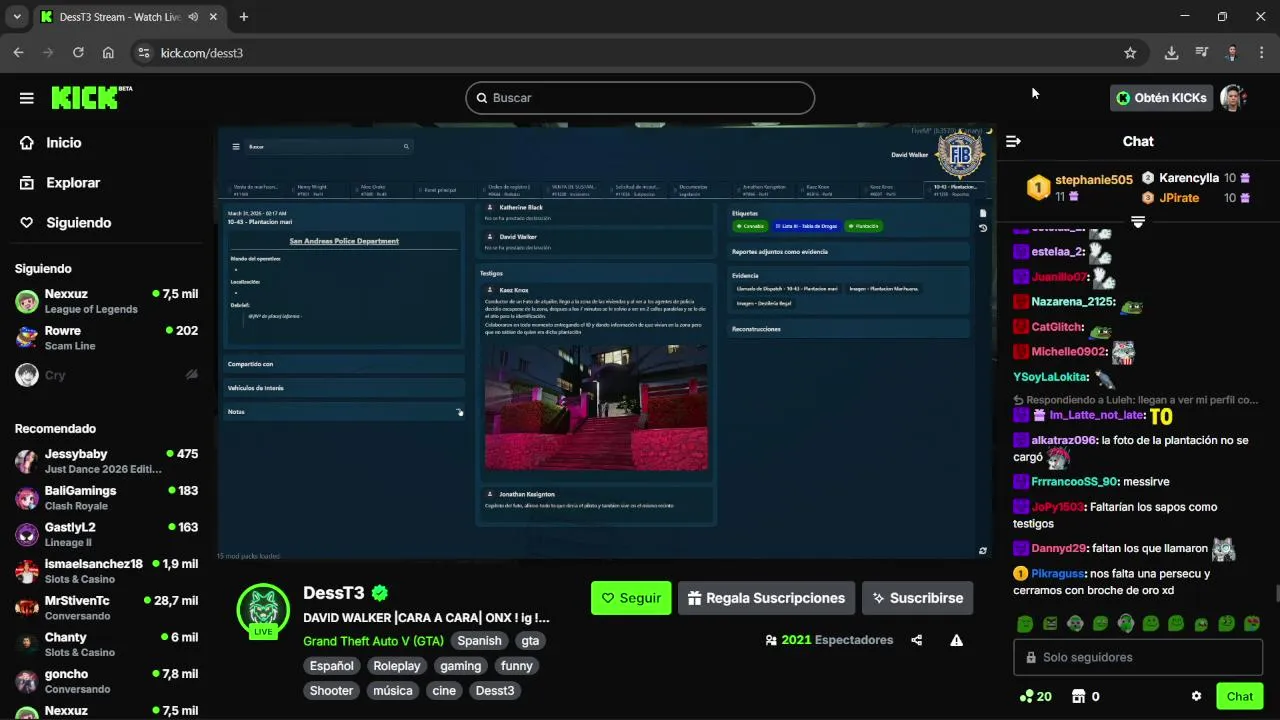The width and height of the screenshot is (1280, 720).
Task: Select the música tag
Action: (x=393, y=691)
